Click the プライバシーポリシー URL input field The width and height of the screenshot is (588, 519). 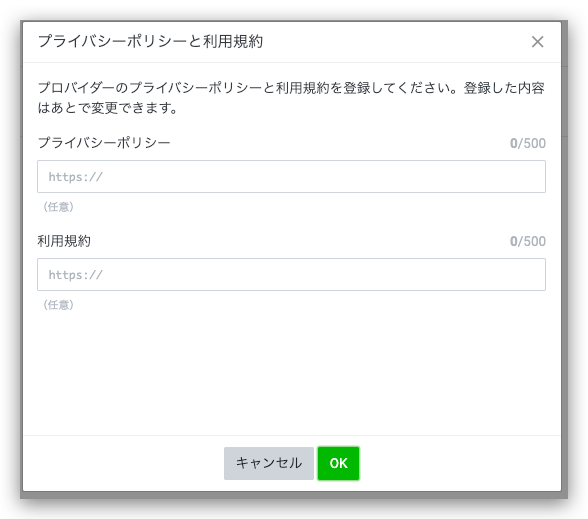tap(291, 177)
